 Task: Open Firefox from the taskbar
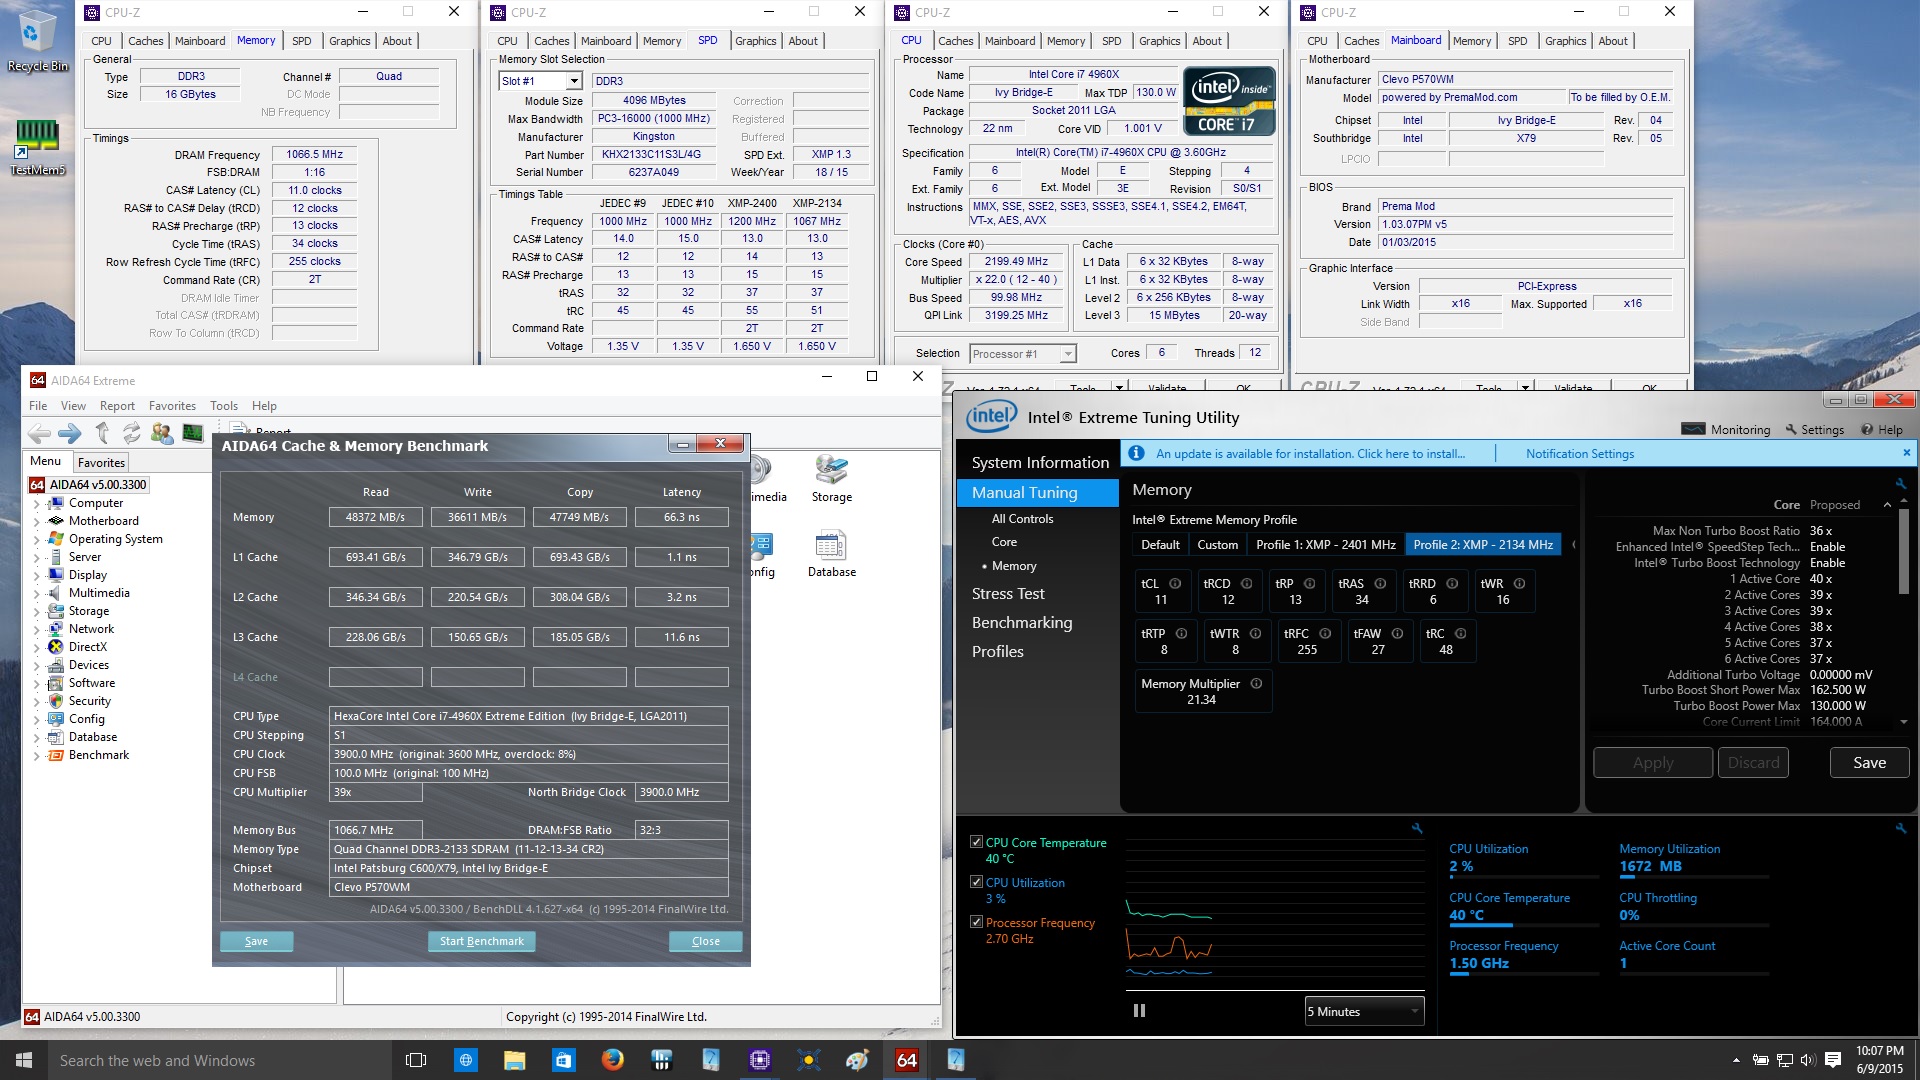coord(613,1059)
